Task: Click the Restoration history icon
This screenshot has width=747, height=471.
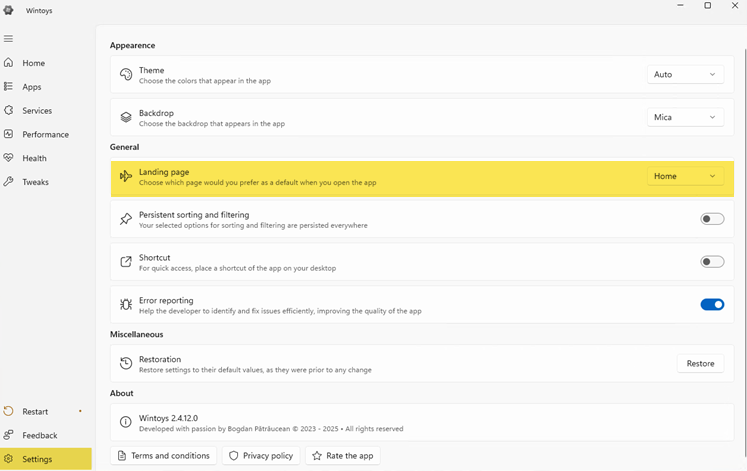Action: point(126,364)
